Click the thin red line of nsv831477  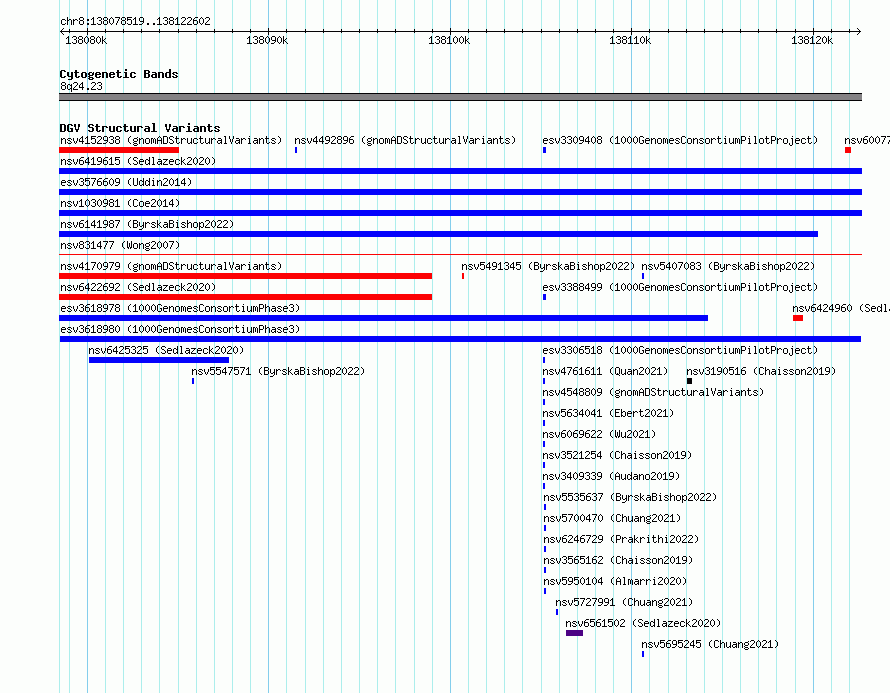point(460,255)
